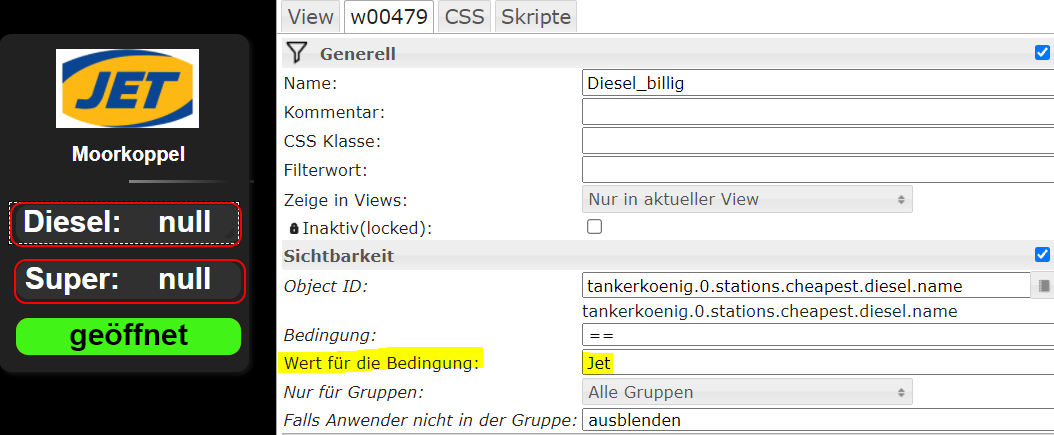The image size is (1054, 435).
Task: Select the Diesel: null widget
Action: pos(124,223)
